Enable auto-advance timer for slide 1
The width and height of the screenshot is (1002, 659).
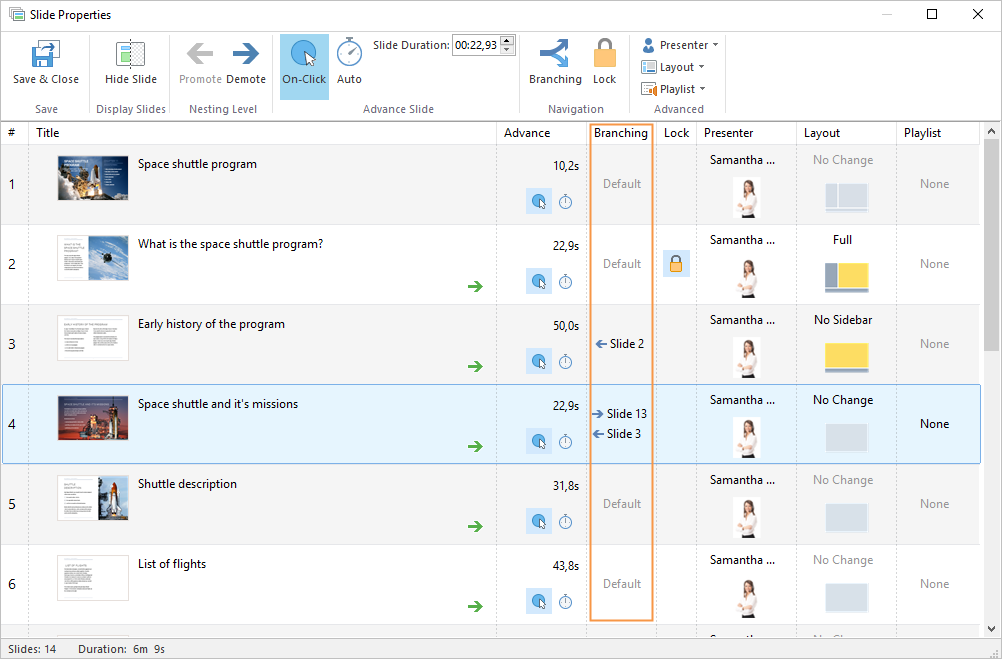565,202
